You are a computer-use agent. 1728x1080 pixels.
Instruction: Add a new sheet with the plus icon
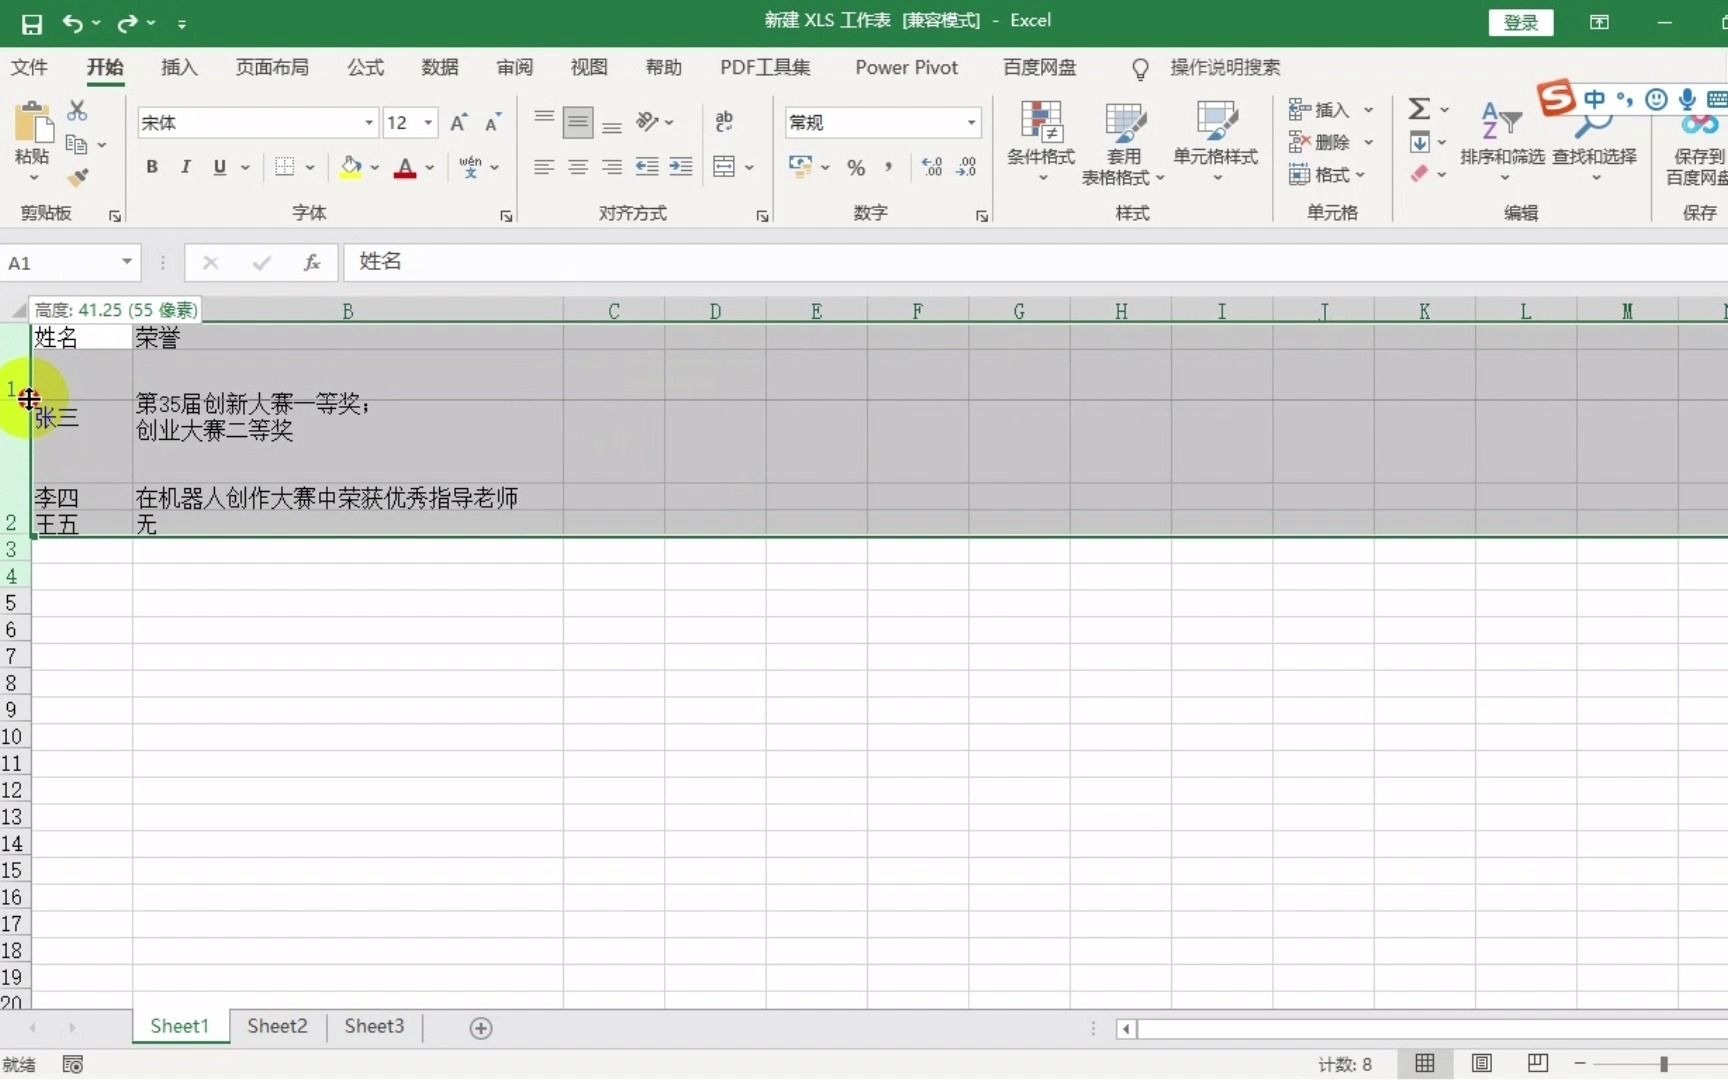(x=481, y=1028)
